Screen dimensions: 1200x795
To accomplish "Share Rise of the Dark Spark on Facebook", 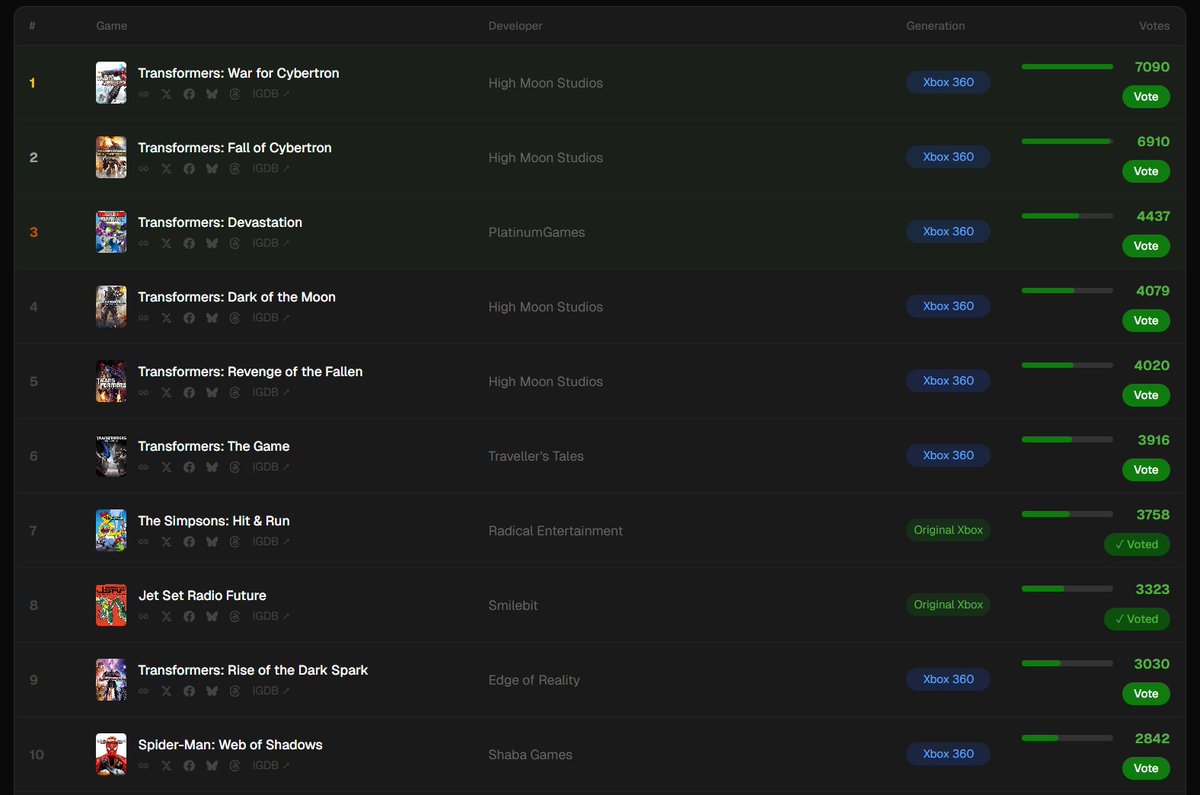I will point(189,691).
